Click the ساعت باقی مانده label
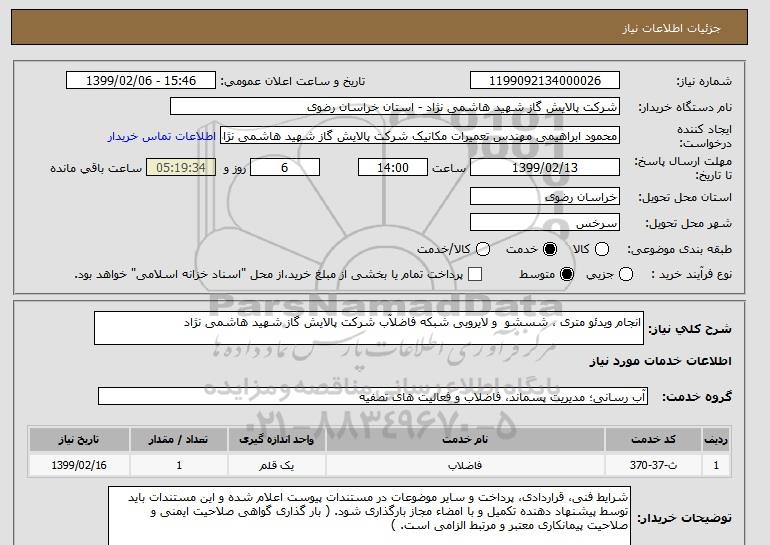The image size is (770, 545). click(96, 168)
